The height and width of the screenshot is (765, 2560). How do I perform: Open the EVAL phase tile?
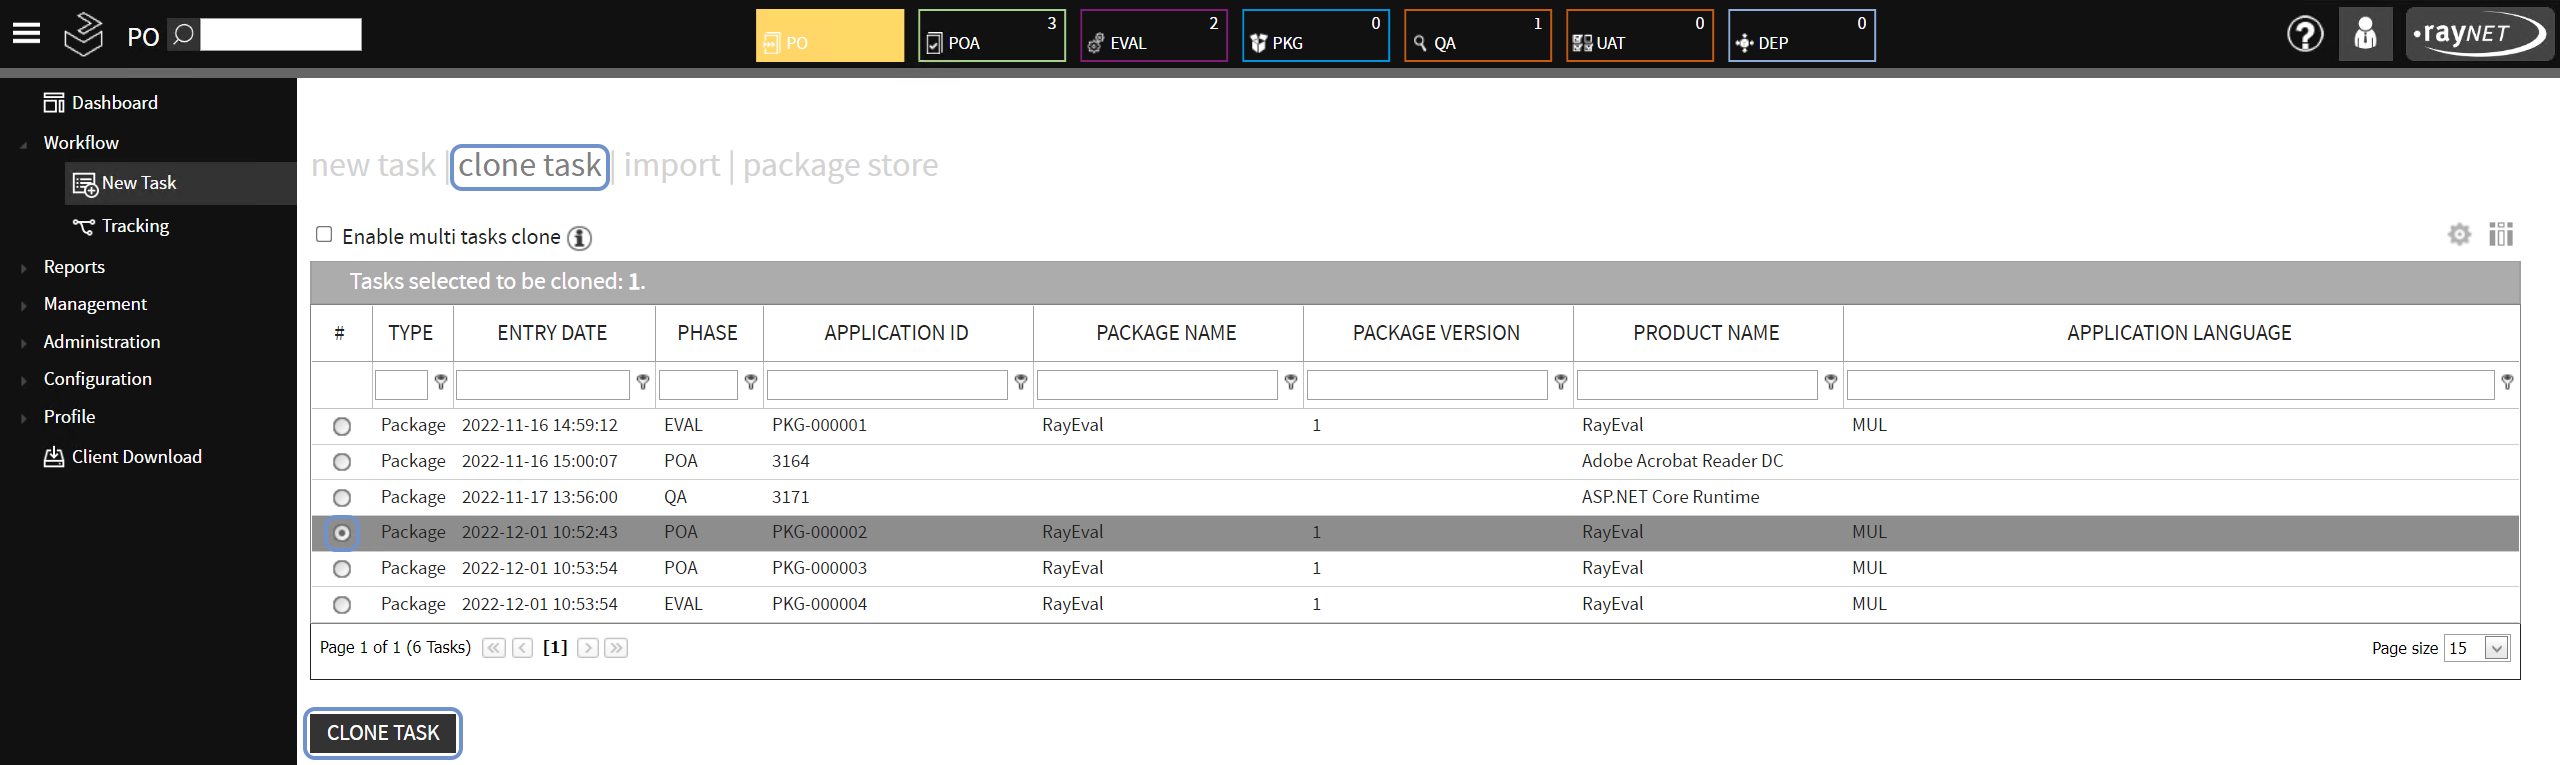pyautogui.click(x=1153, y=36)
